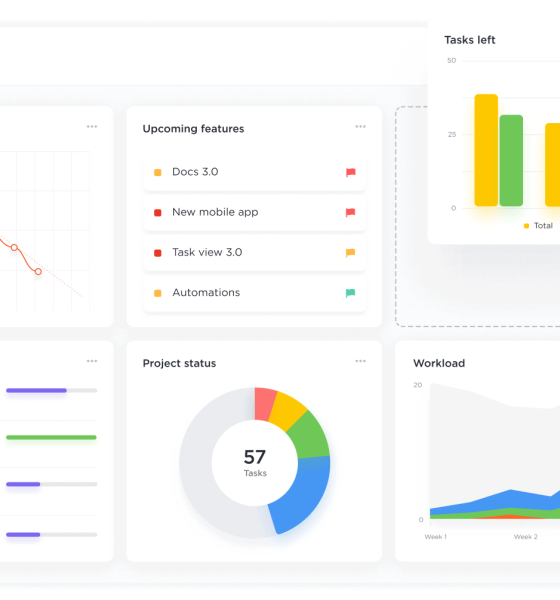Click Week 1 axis label in Workload

coord(435,537)
